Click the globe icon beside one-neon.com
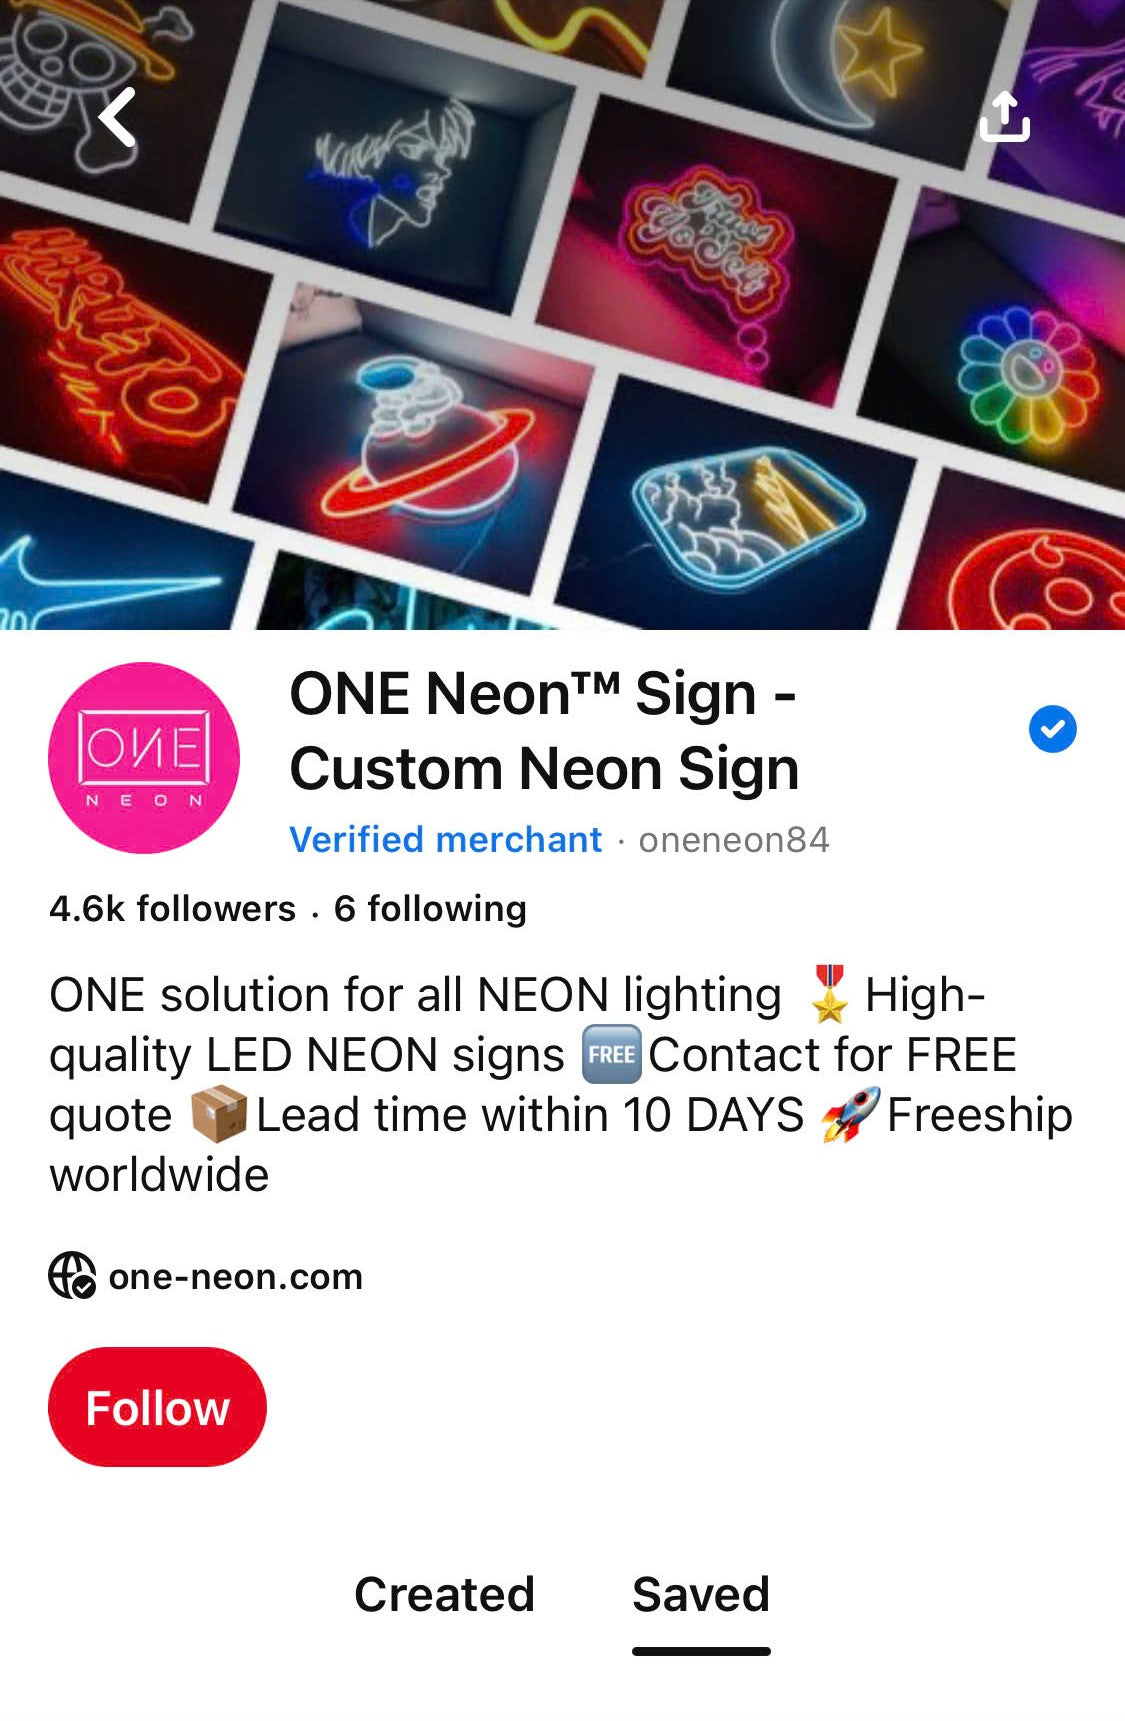This screenshot has width=1125, height=1721. pyautogui.click(x=72, y=1276)
